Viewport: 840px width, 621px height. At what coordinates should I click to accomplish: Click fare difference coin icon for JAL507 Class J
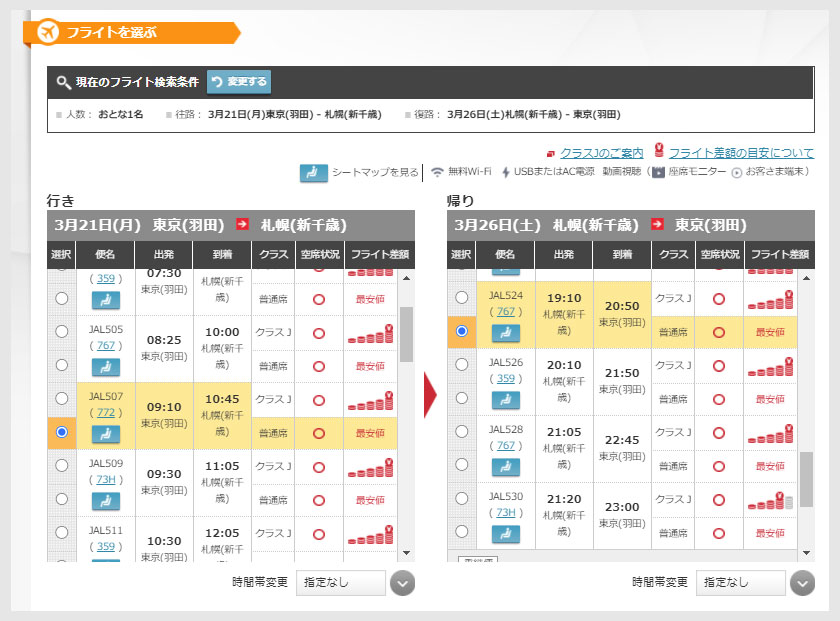tap(370, 401)
